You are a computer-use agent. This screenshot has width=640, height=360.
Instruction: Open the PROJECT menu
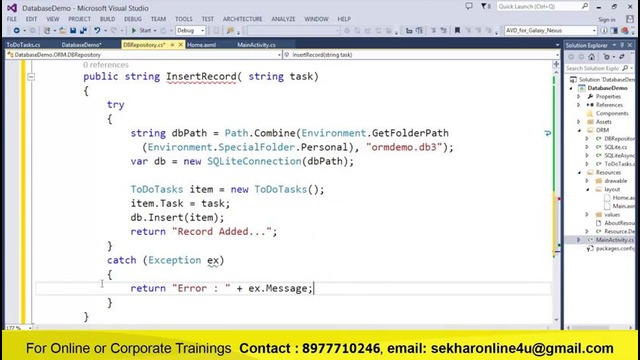[79, 19]
